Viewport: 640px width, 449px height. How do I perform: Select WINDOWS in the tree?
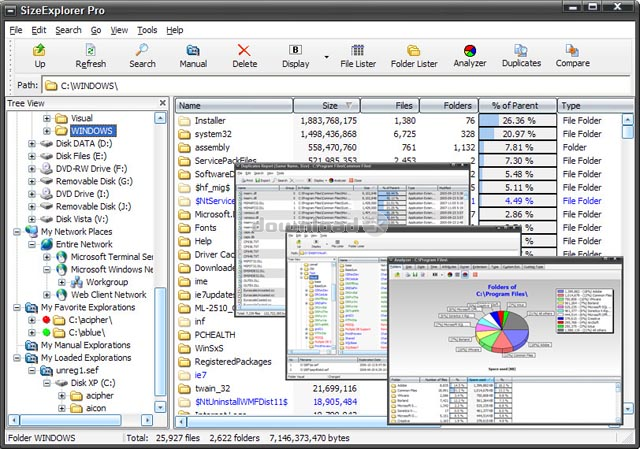coord(92,131)
